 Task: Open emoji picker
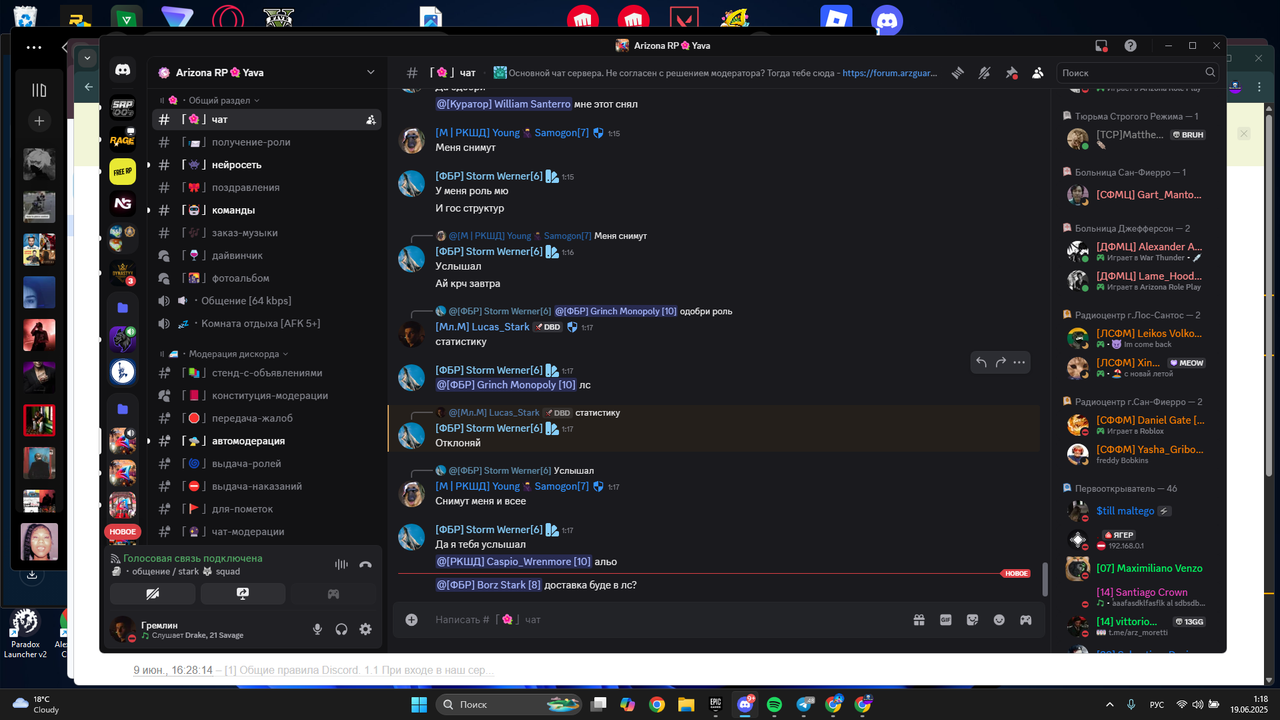pyautogui.click(x=999, y=620)
